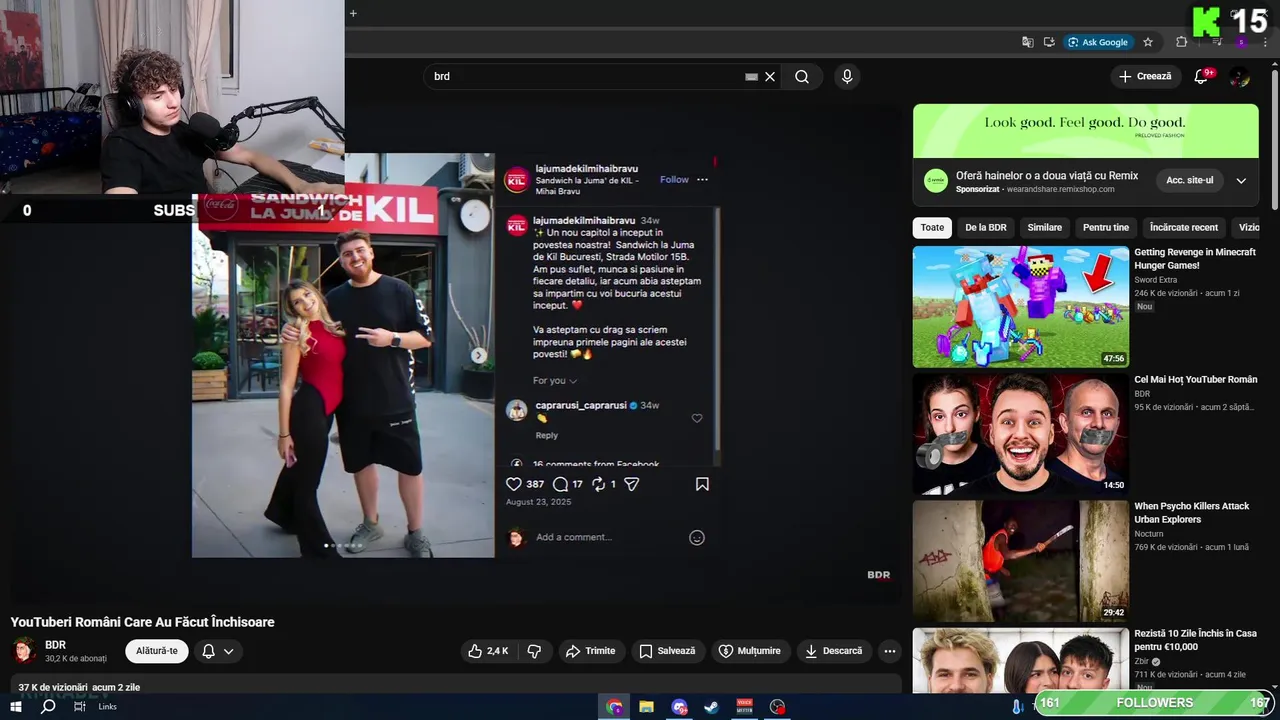Viewport: 1280px width, 720px height.
Task: Click the Sword Extra channel name
Action: (1155, 280)
